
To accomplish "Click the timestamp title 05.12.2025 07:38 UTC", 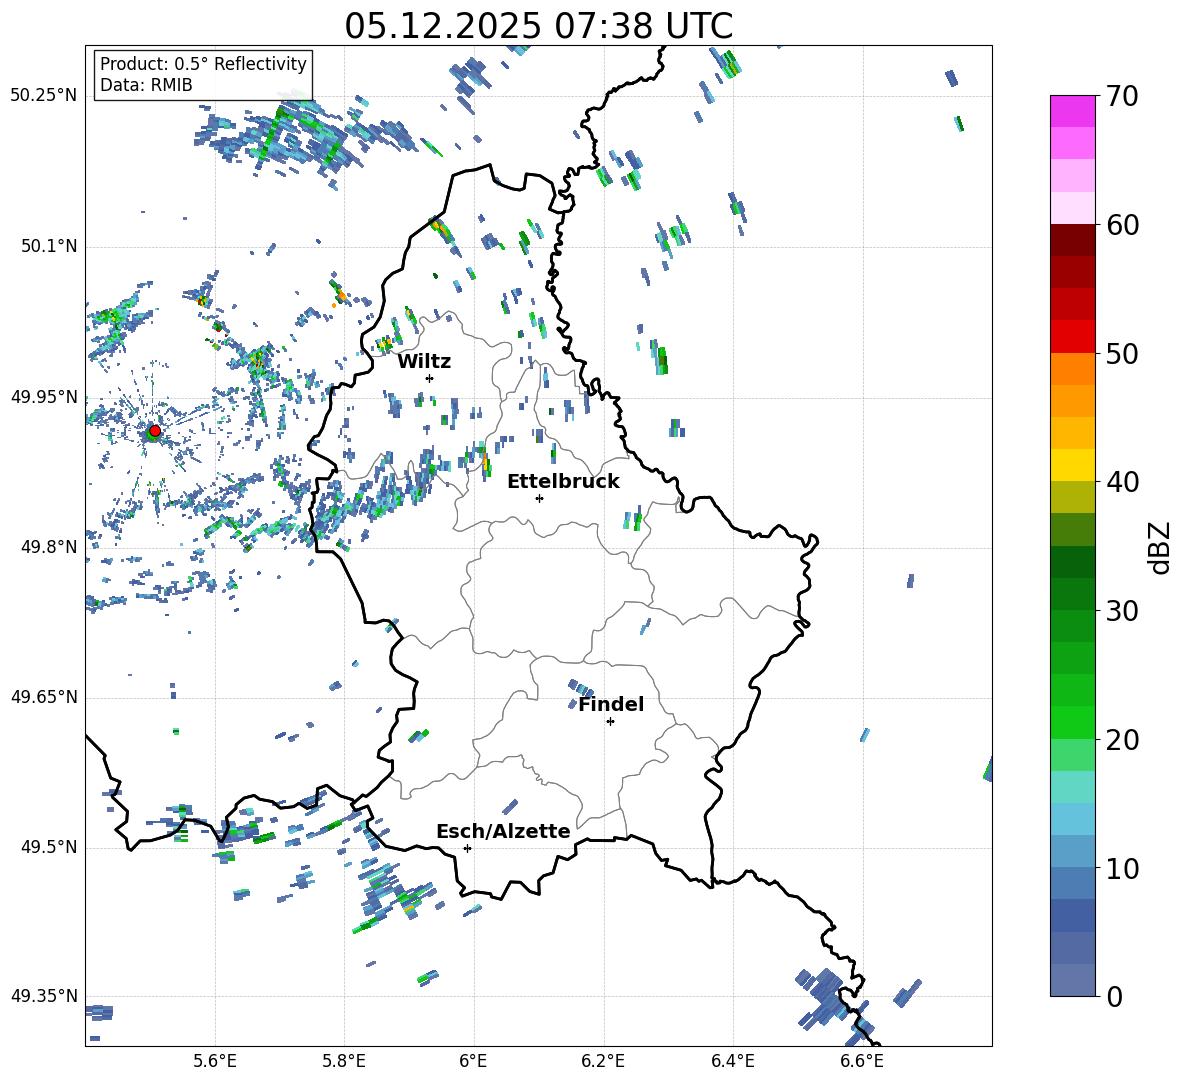I will pos(538,26).
